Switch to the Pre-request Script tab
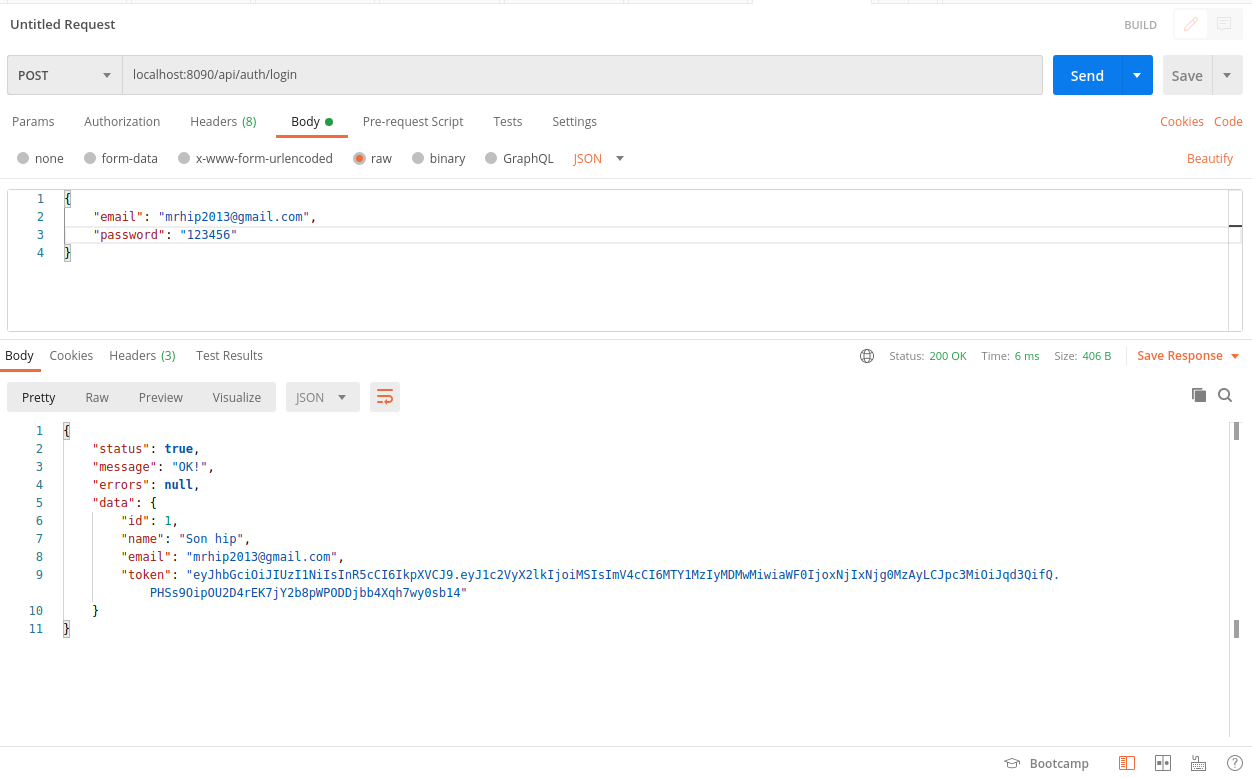Viewport: 1252px width, 778px height. coord(412,121)
